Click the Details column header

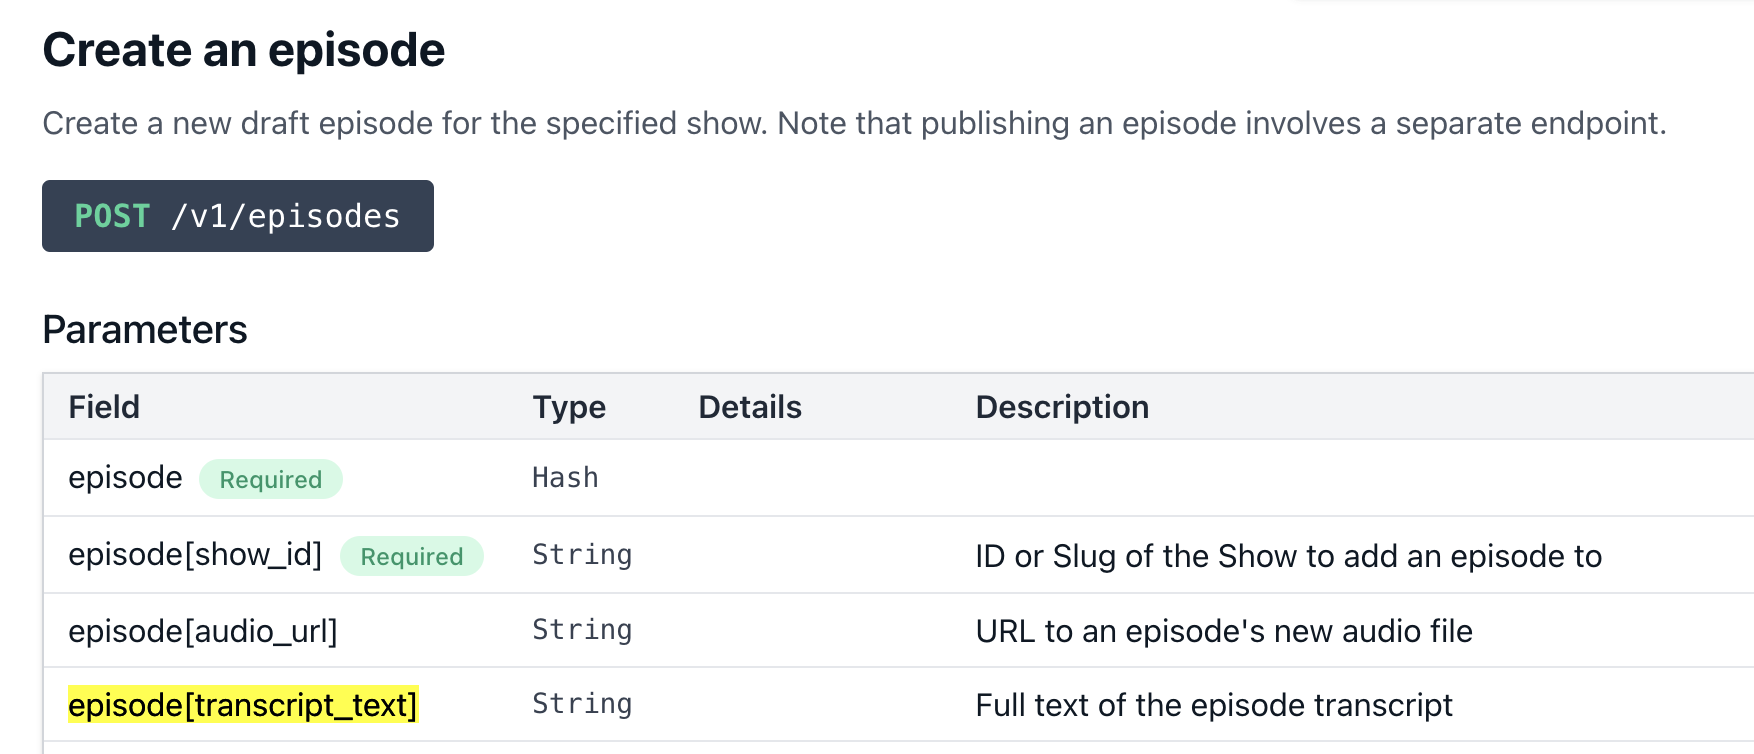[x=749, y=407]
